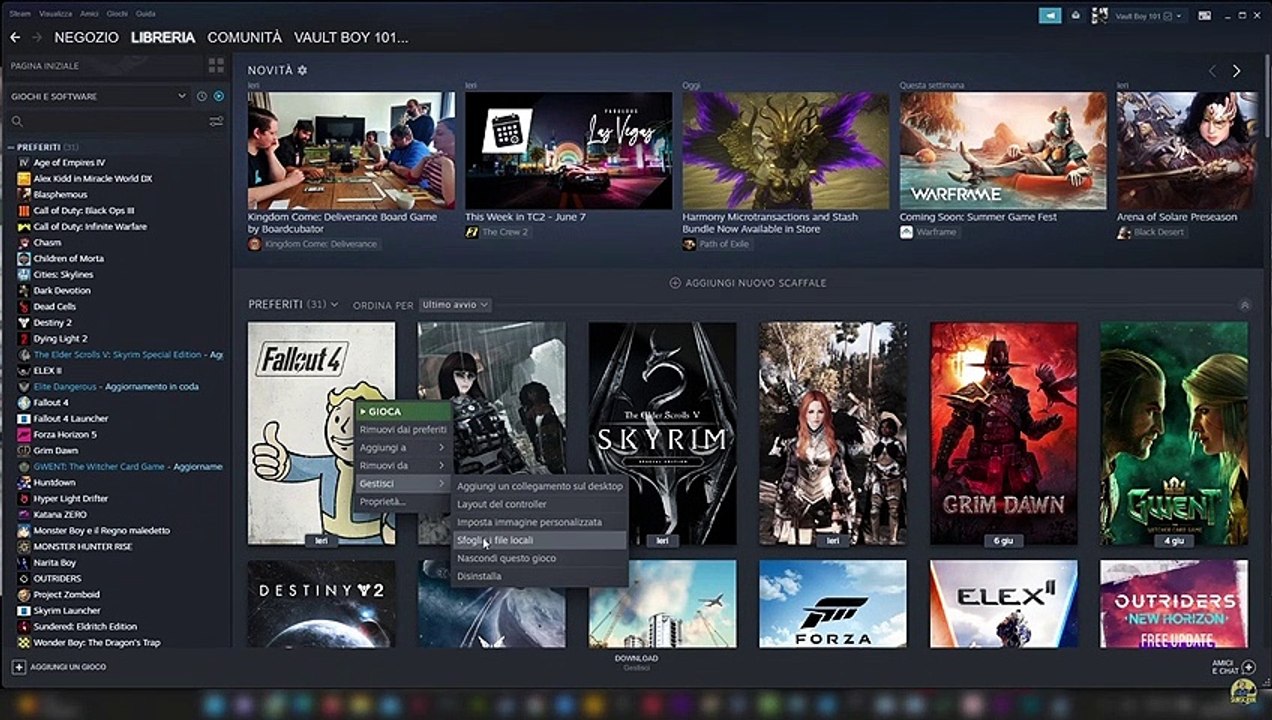Click the Destiny 2 sidebar icon
The image size is (1272, 720).
(x=24, y=322)
